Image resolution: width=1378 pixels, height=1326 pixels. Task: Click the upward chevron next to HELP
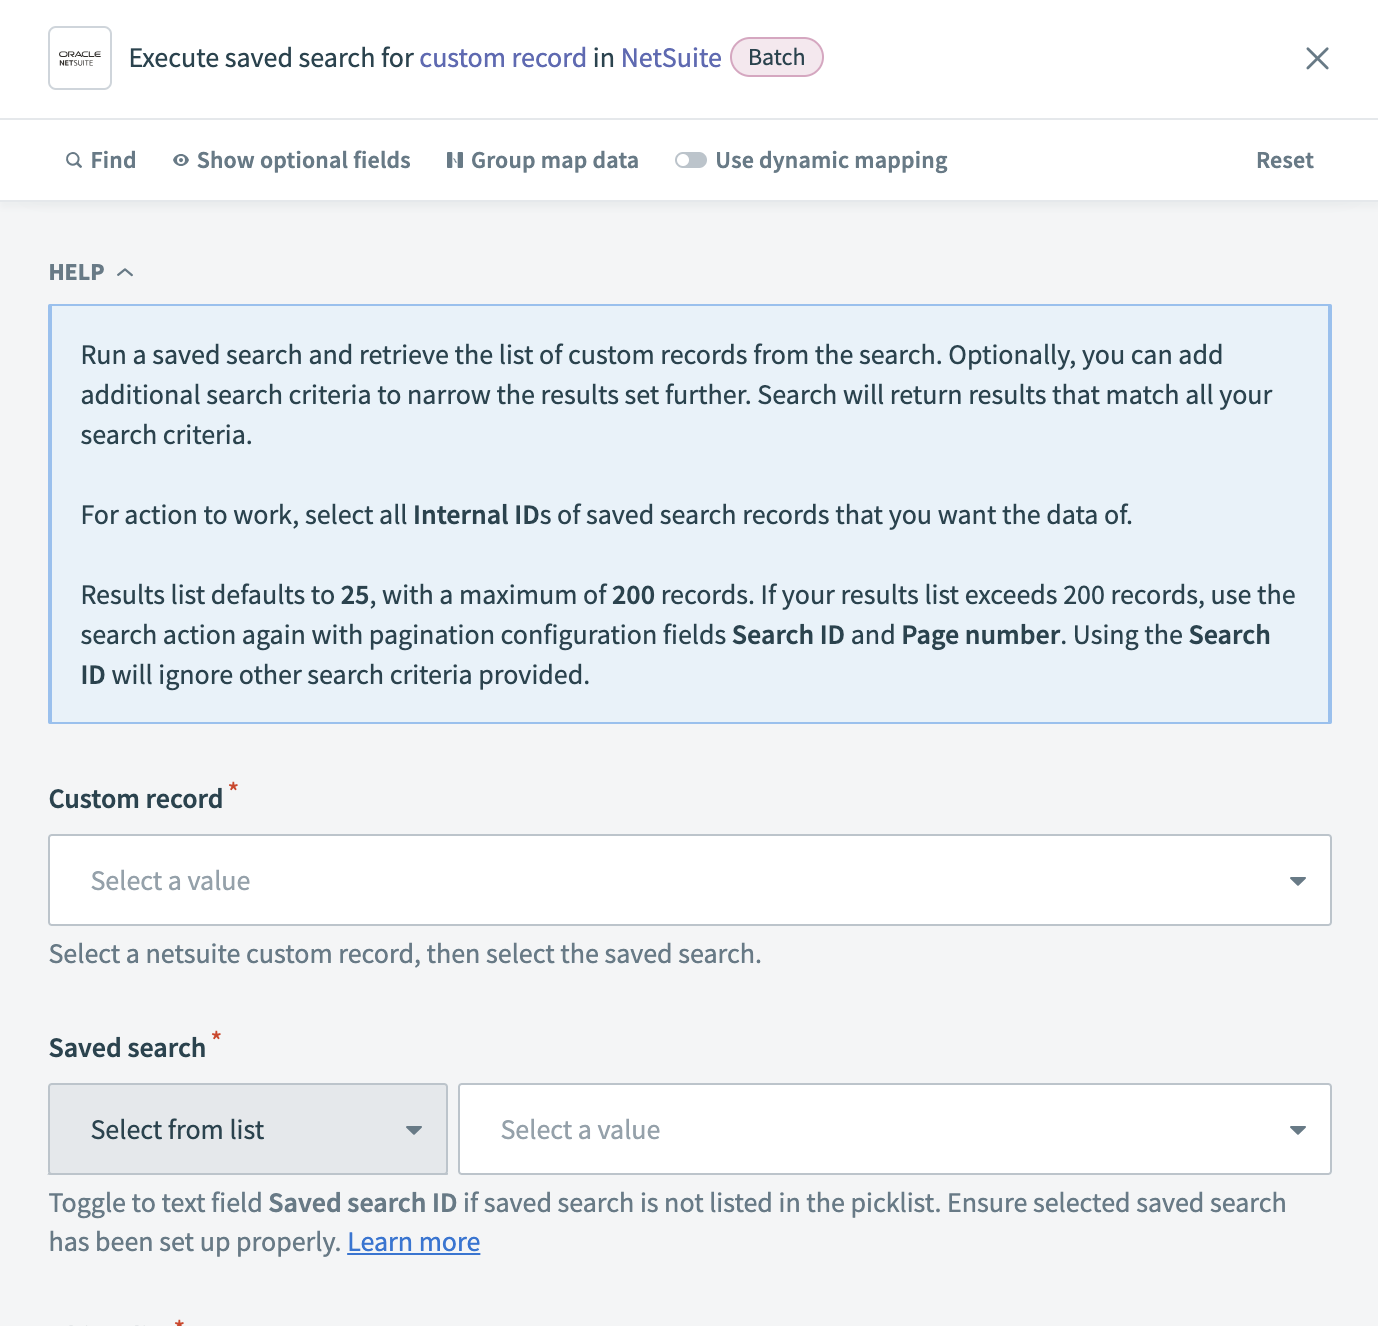(x=126, y=271)
